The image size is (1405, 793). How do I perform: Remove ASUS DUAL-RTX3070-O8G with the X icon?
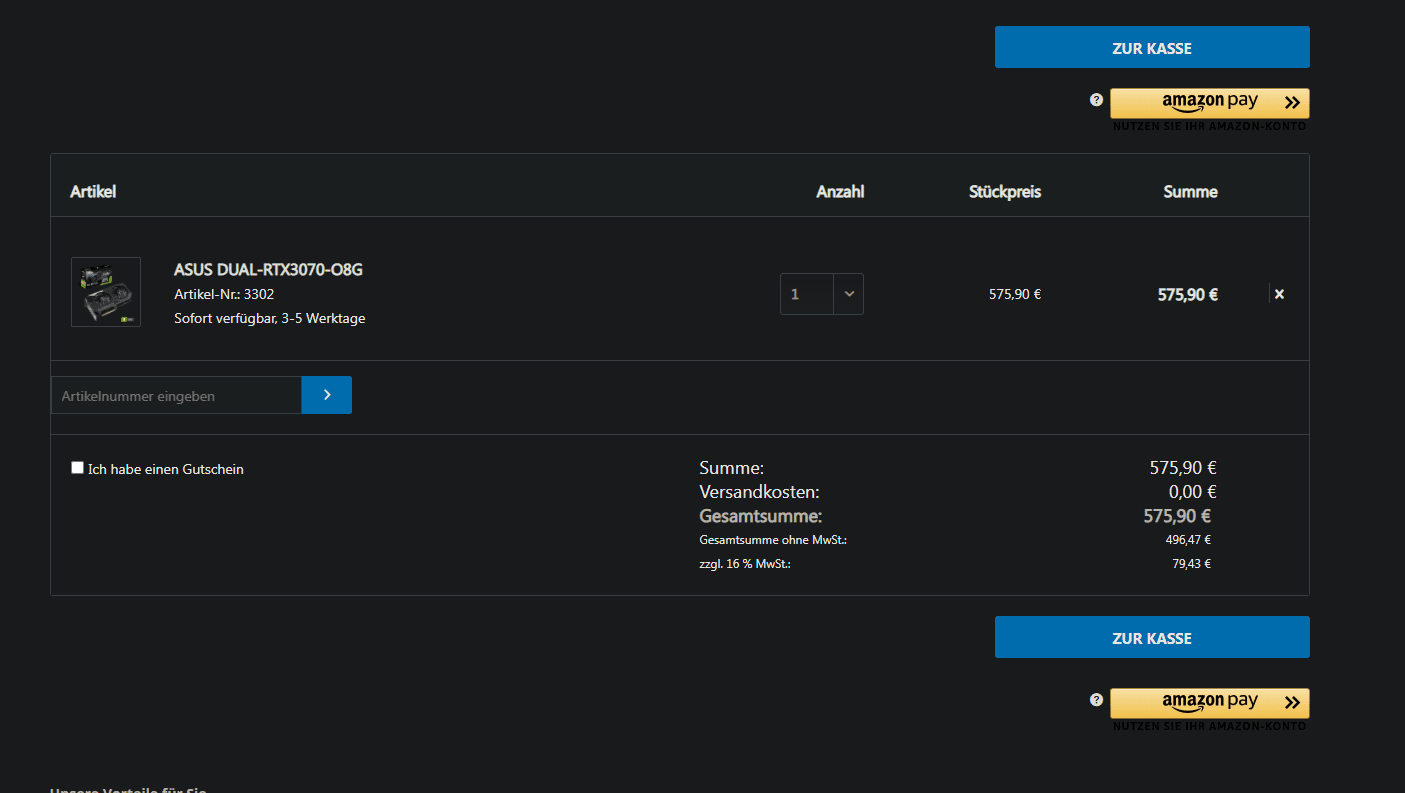coord(1279,294)
